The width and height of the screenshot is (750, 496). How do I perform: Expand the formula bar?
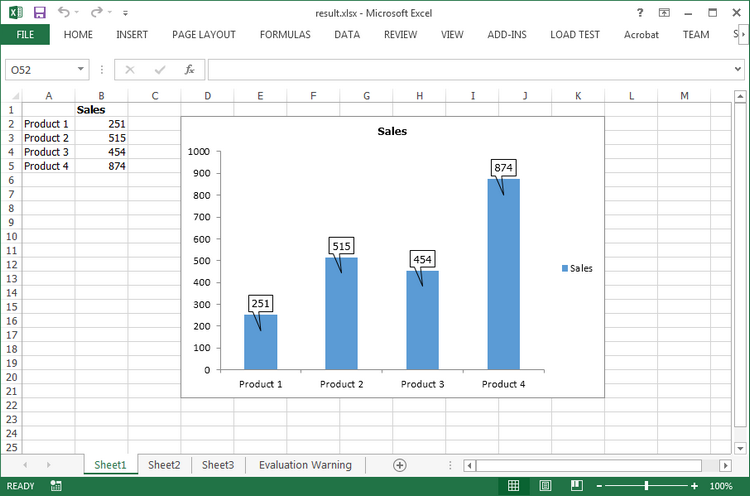coord(738,69)
